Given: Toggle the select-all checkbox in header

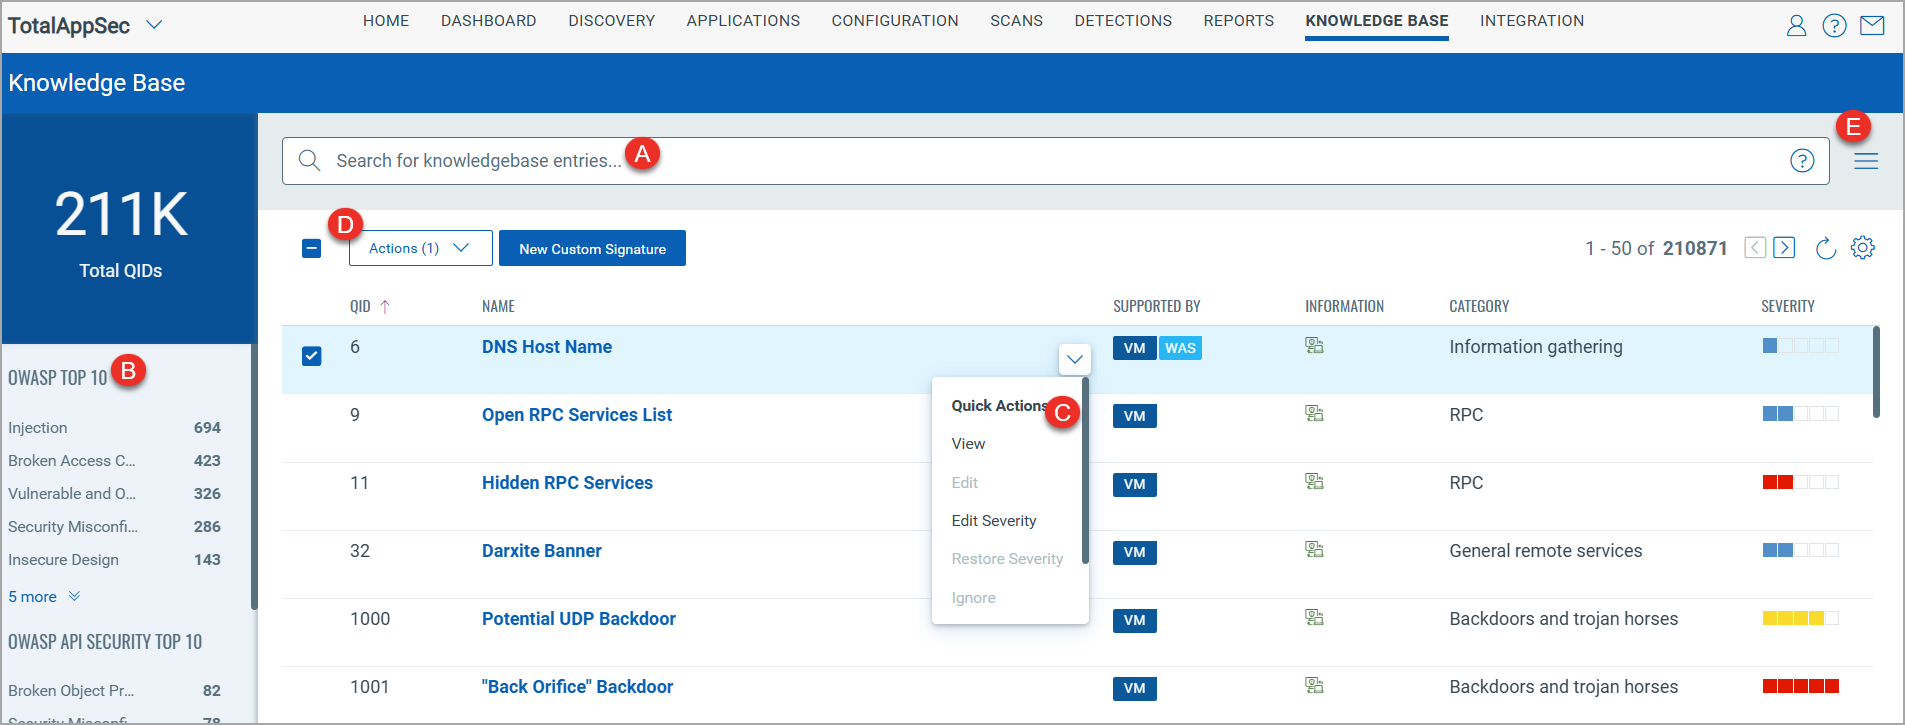Looking at the screenshot, I should point(312,248).
